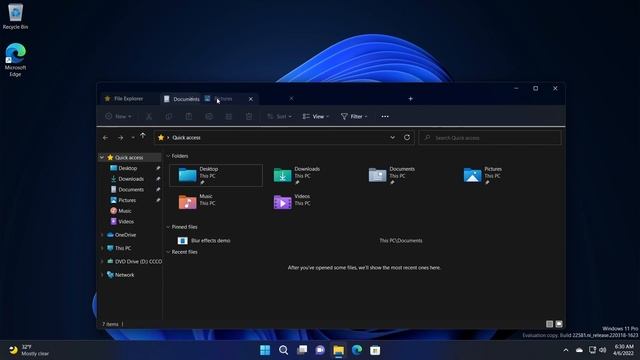640x360 pixels.
Task: Select Desktop in the sidebar
Action: 127,168
